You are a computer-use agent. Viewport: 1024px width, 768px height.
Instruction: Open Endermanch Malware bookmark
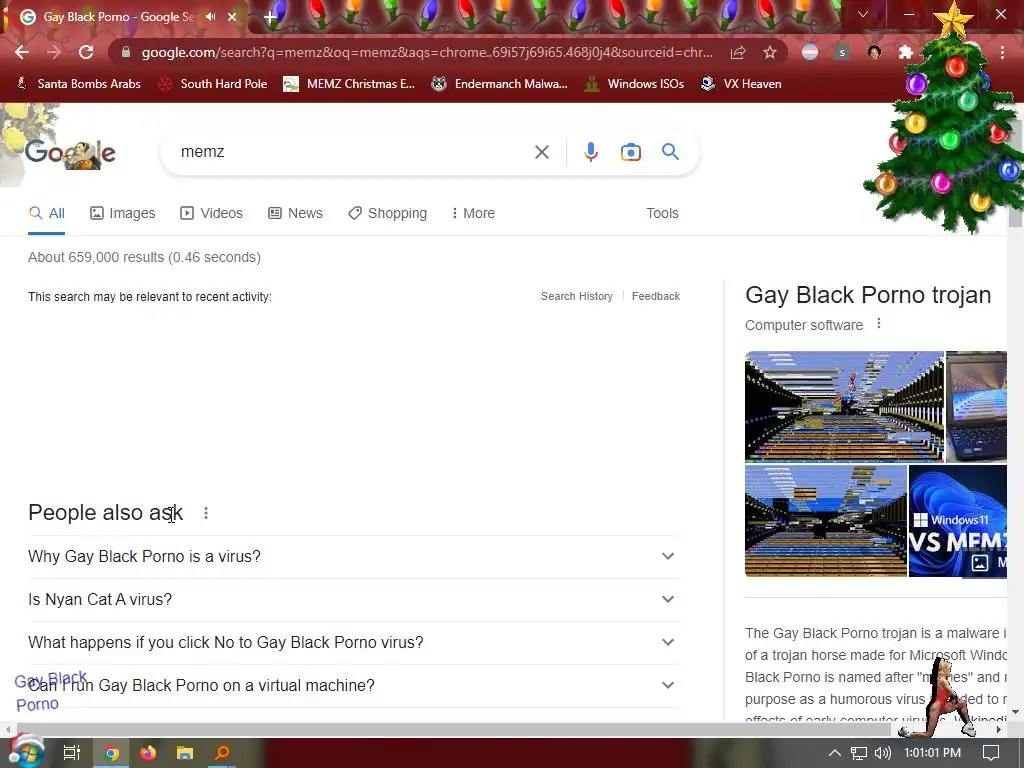coord(500,84)
